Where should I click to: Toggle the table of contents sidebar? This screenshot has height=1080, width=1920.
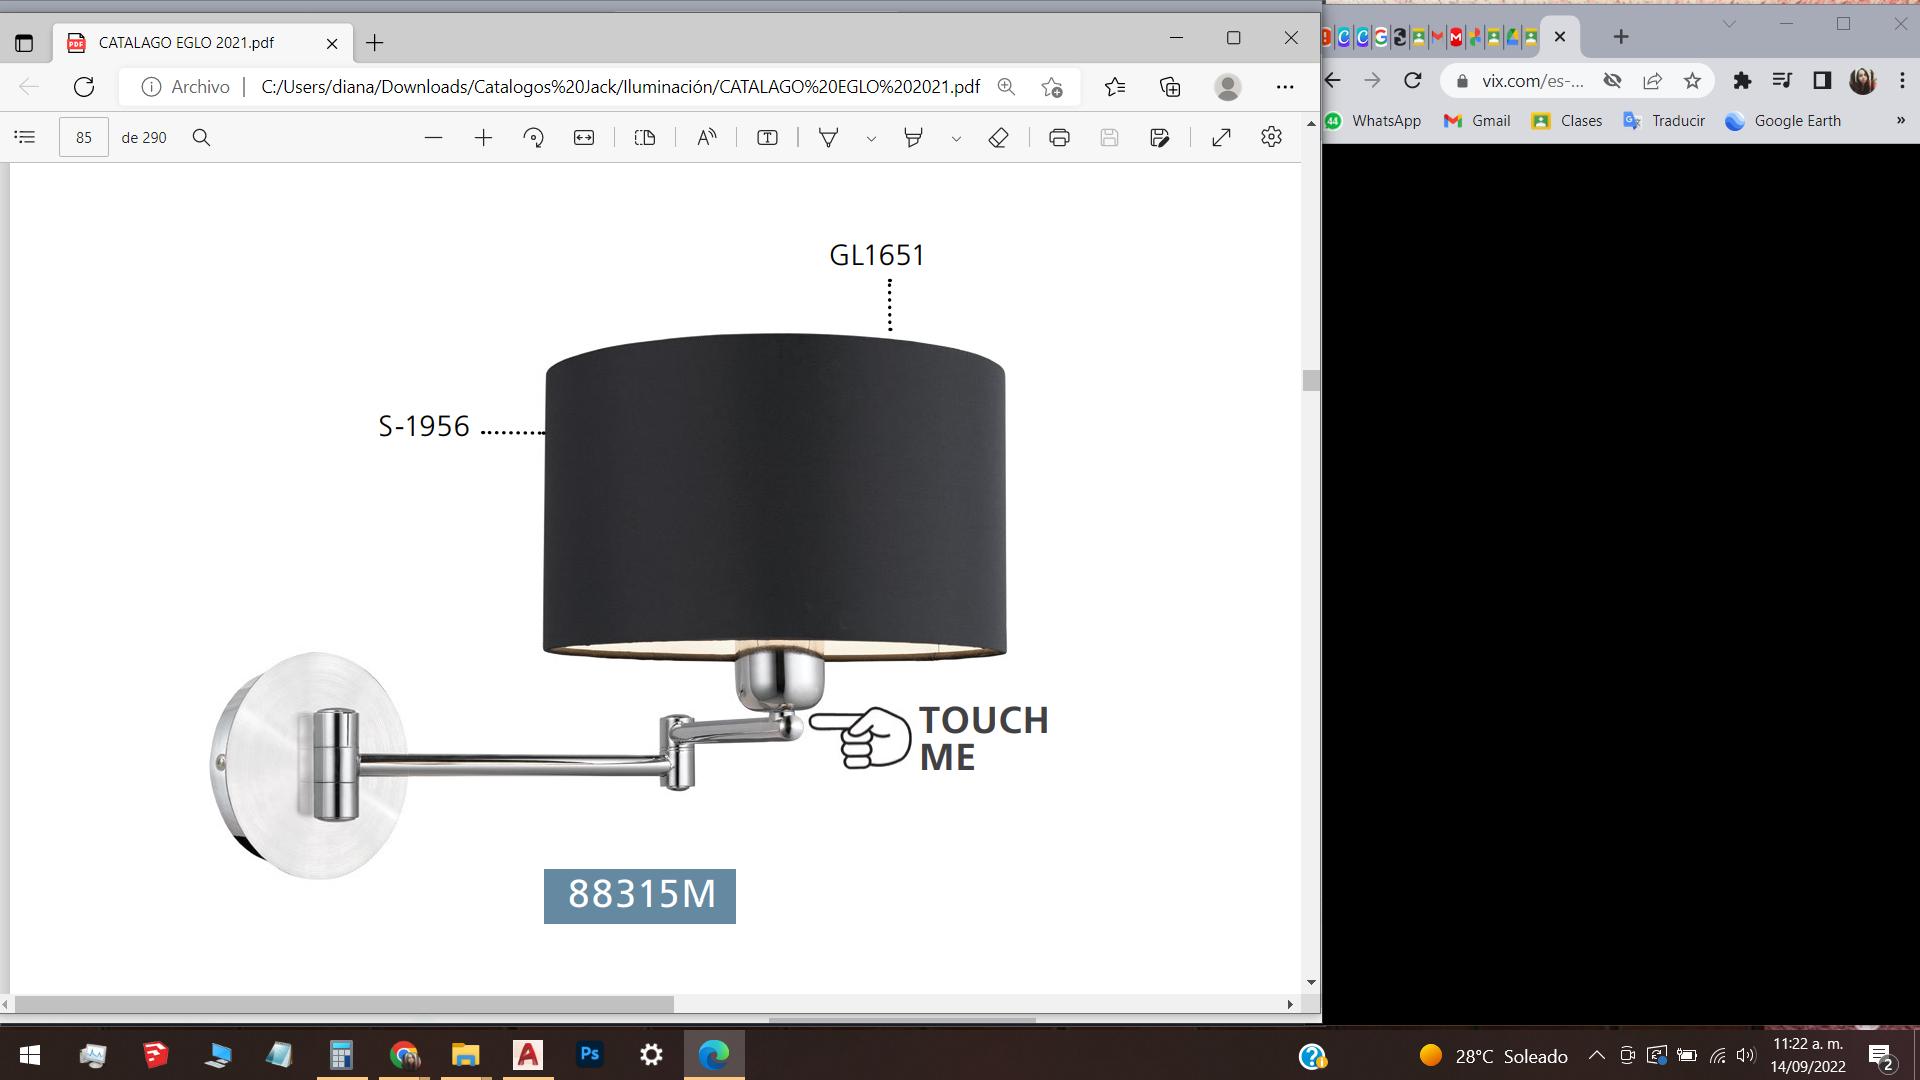25,138
